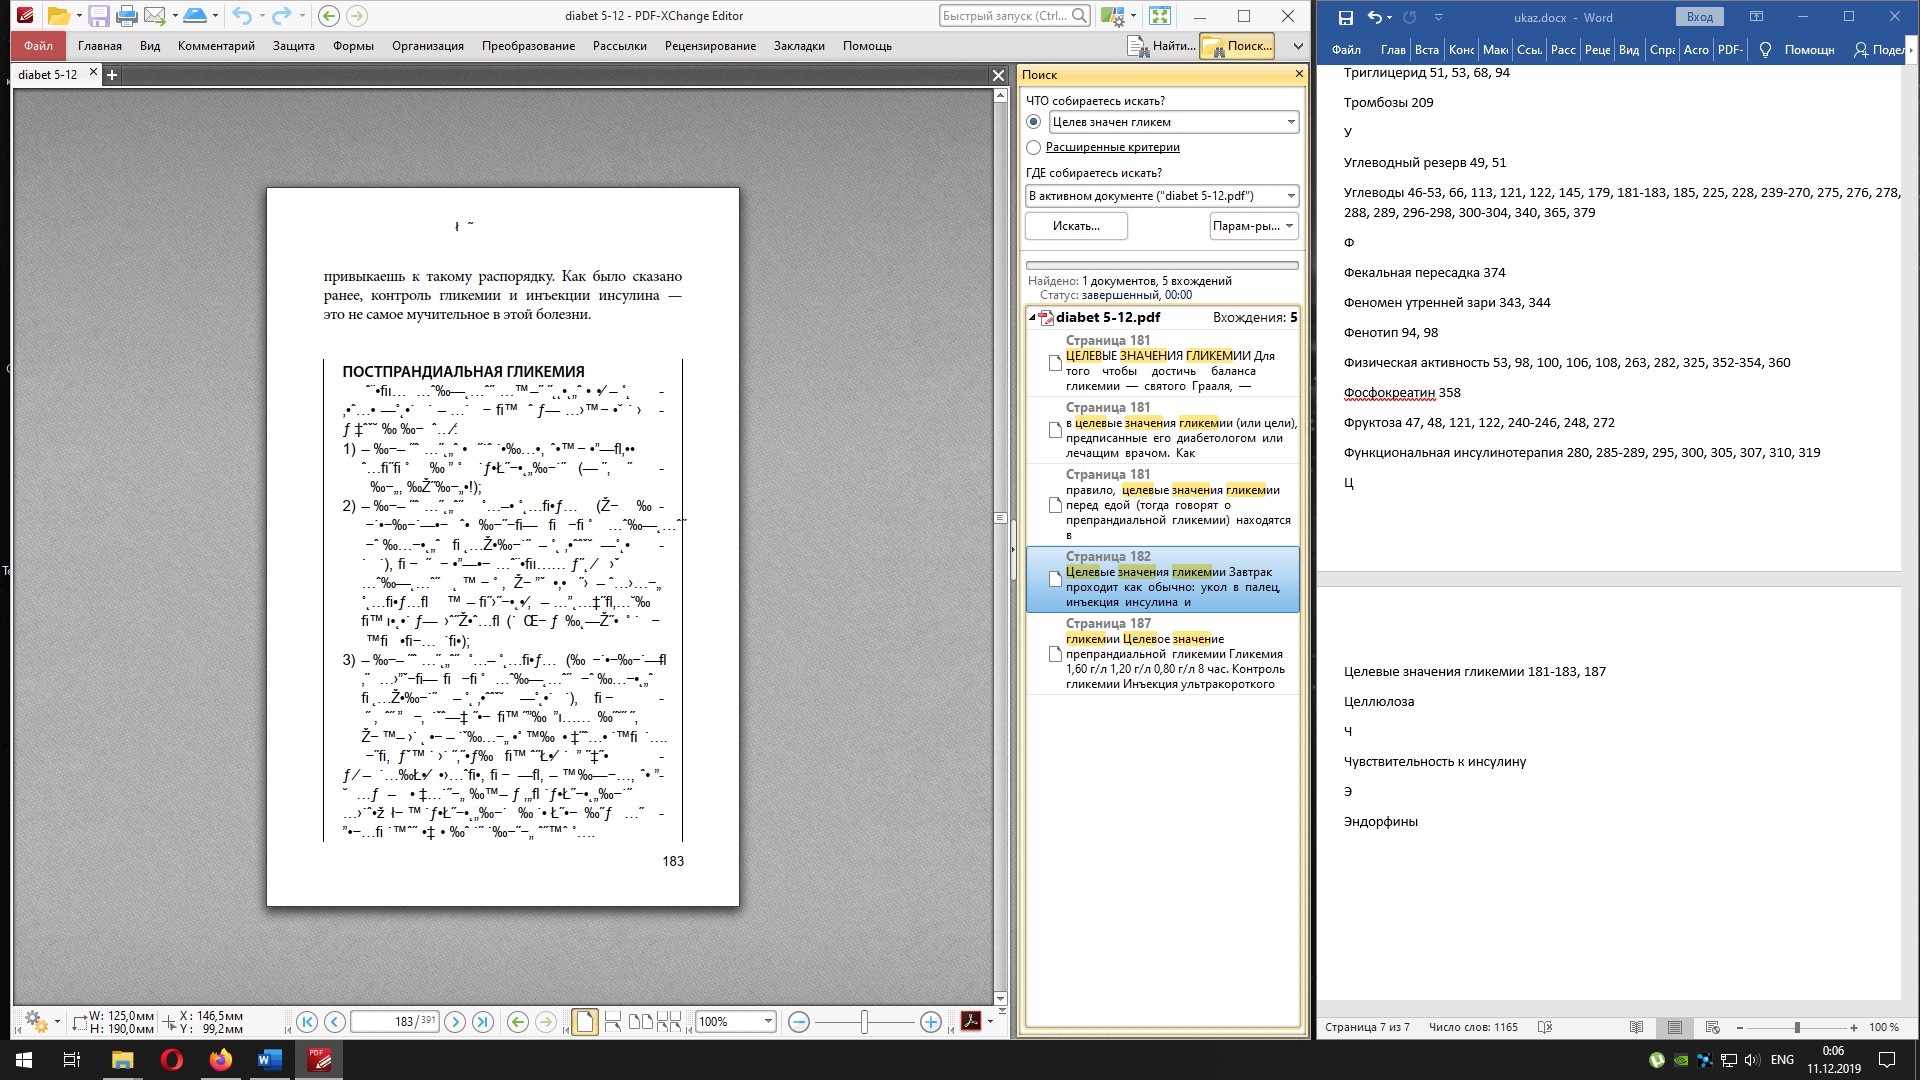Click the email document envelope icon
The width and height of the screenshot is (1920, 1080).
pyautogui.click(x=155, y=16)
